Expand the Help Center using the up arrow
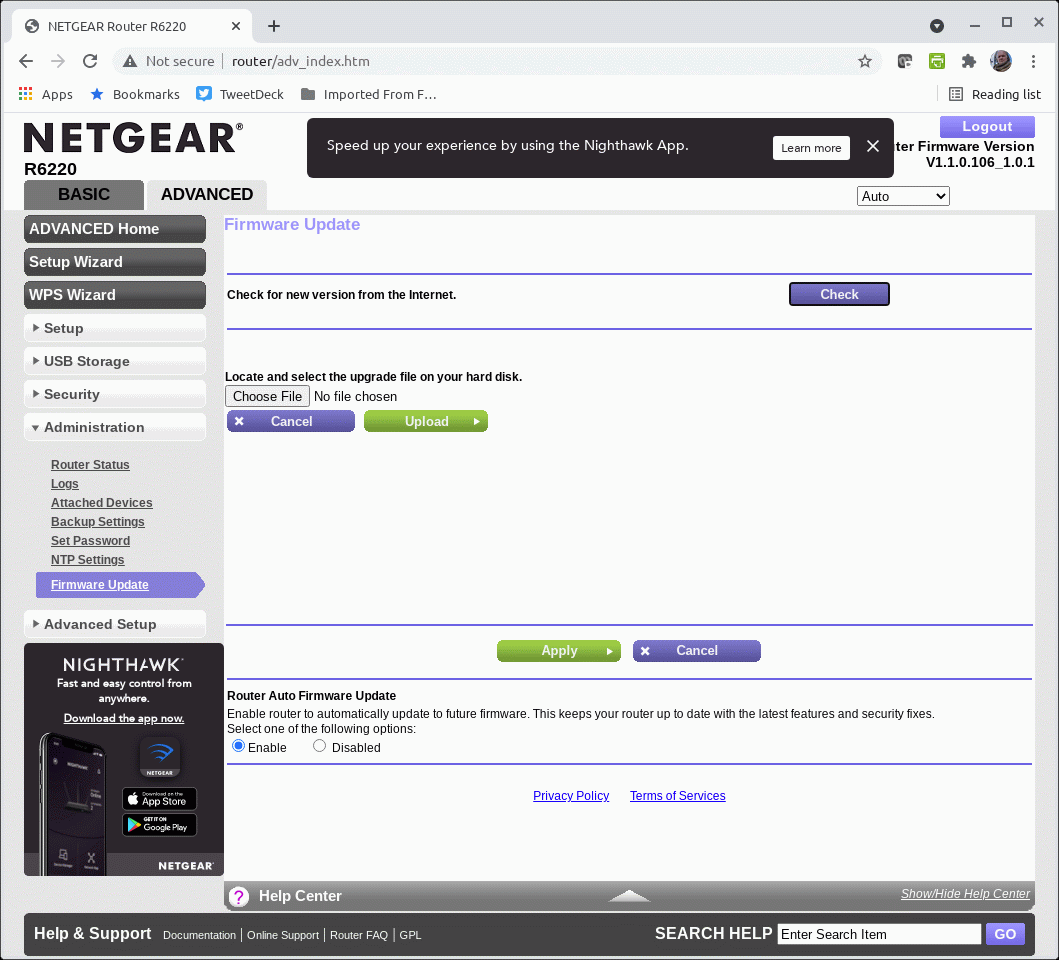 (x=629, y=896)
